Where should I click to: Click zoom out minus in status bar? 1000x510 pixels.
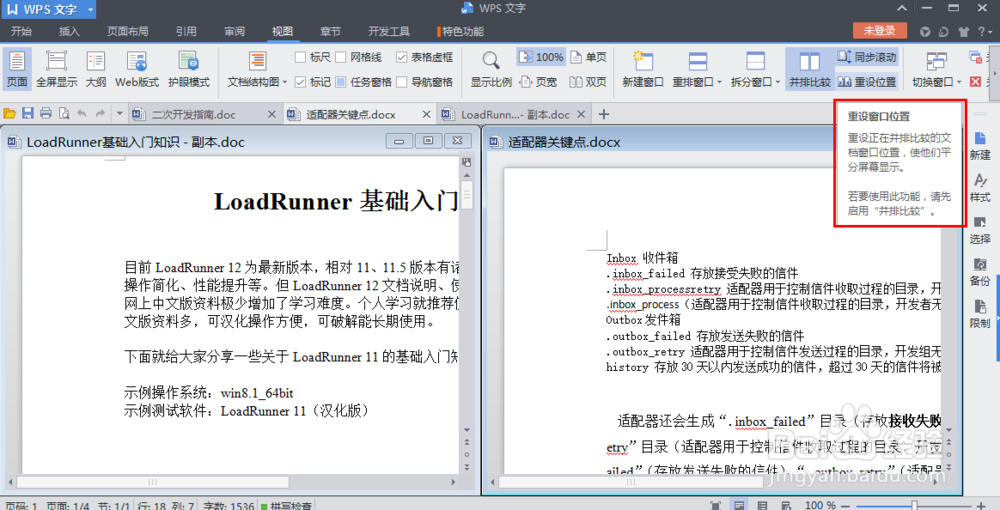click(x=846, y=506)
